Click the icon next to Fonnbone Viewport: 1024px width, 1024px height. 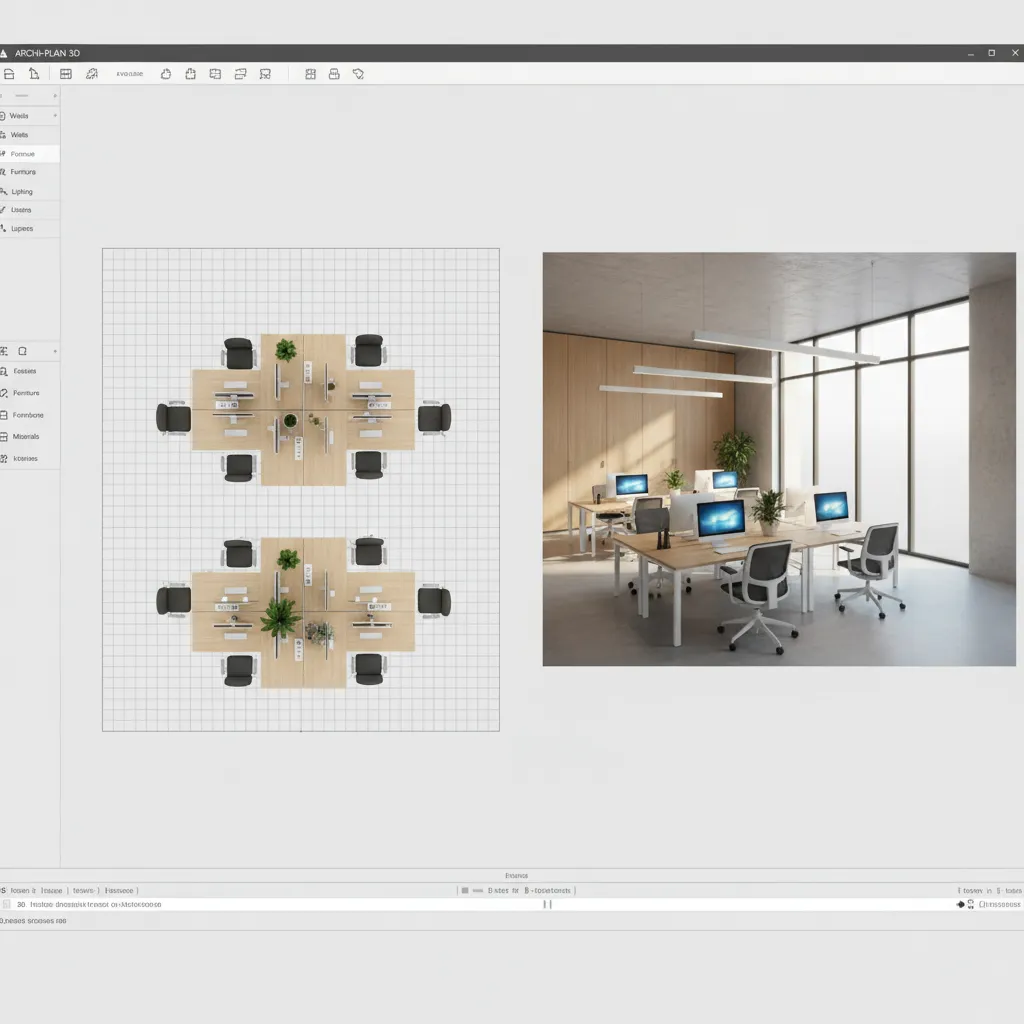(x=4, y=415)
